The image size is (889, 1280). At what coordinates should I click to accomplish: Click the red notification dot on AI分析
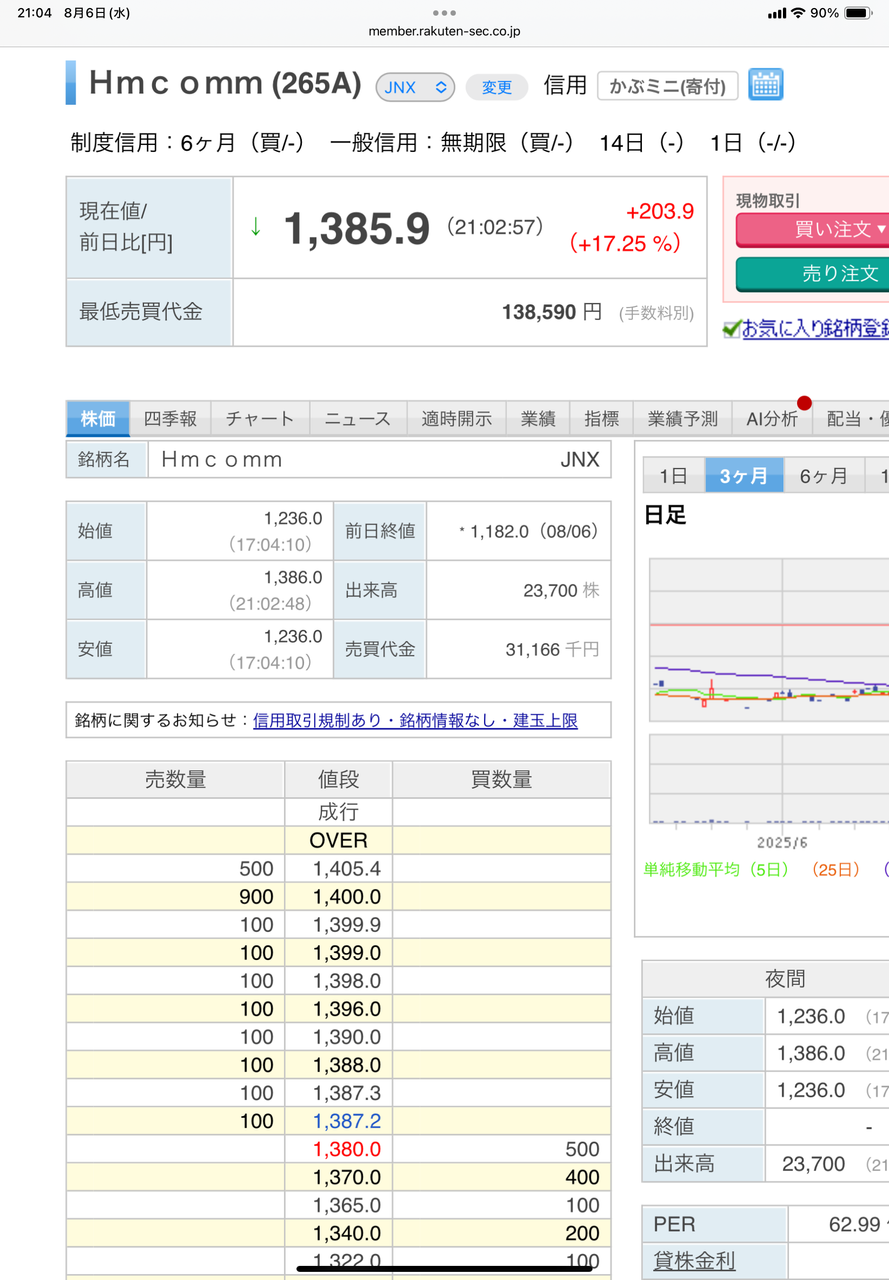[x=804, y=403]
